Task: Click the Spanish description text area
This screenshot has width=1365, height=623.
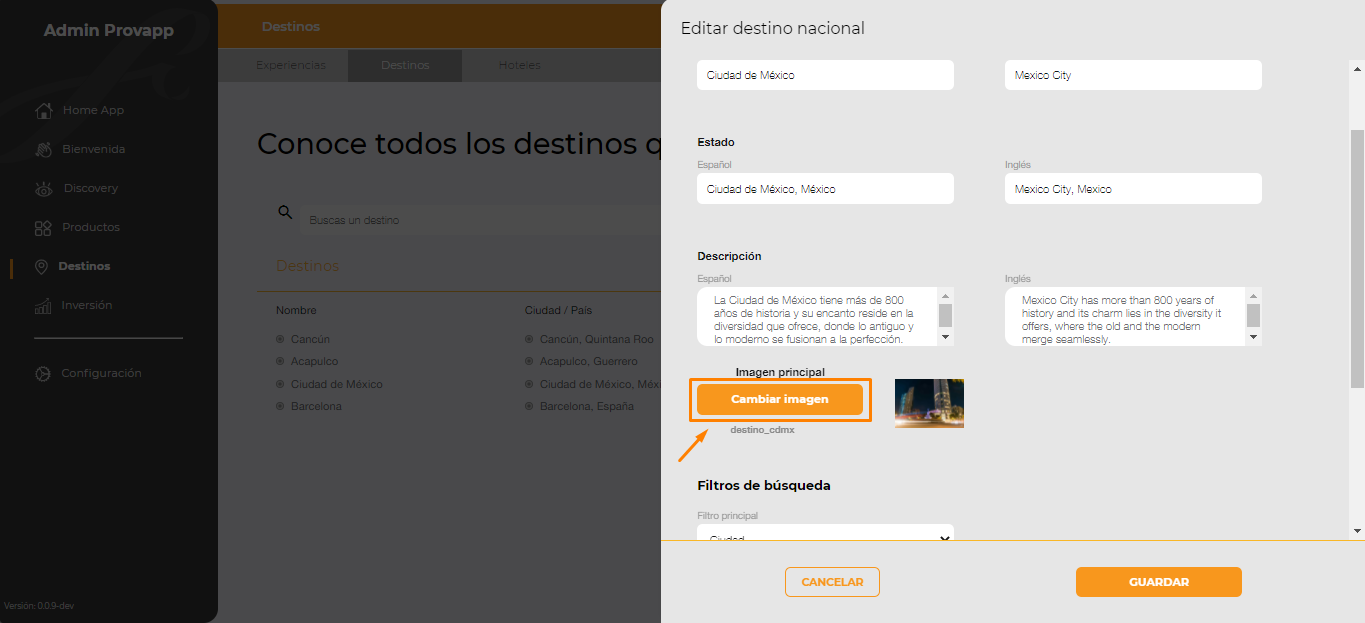Action: [817, 317]
